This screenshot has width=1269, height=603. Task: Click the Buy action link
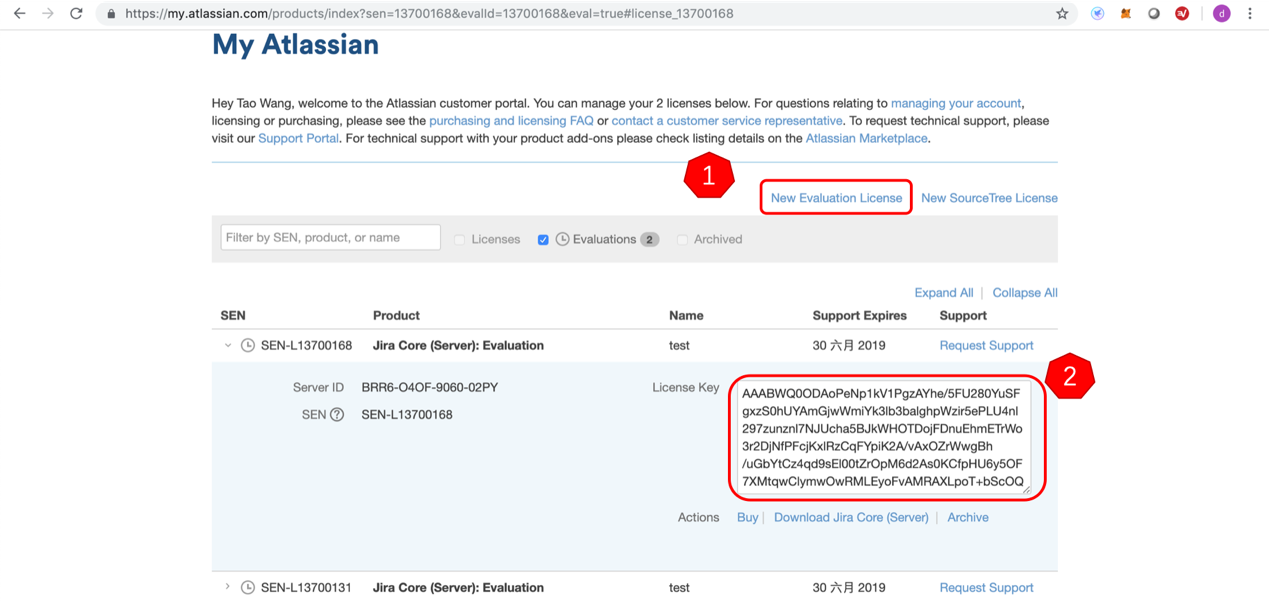pyautogui.click(x=747, y=518)
